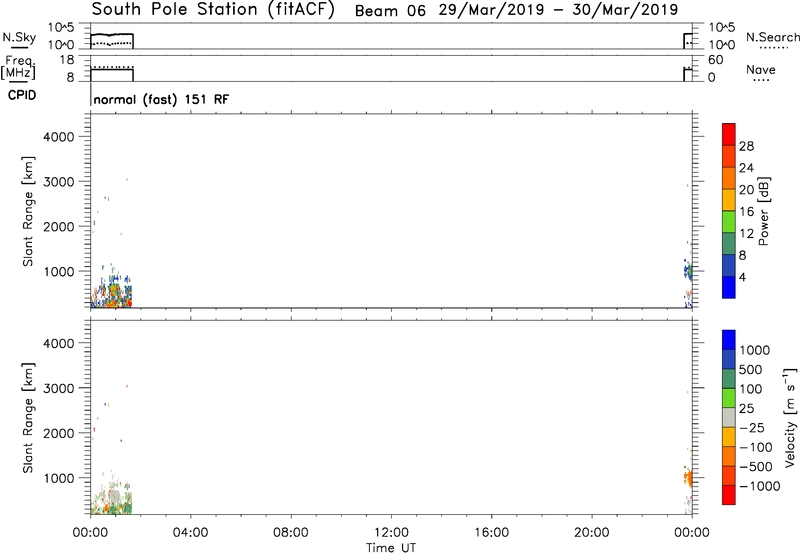Click the 'Time UT' axis label

pos(391,548)
